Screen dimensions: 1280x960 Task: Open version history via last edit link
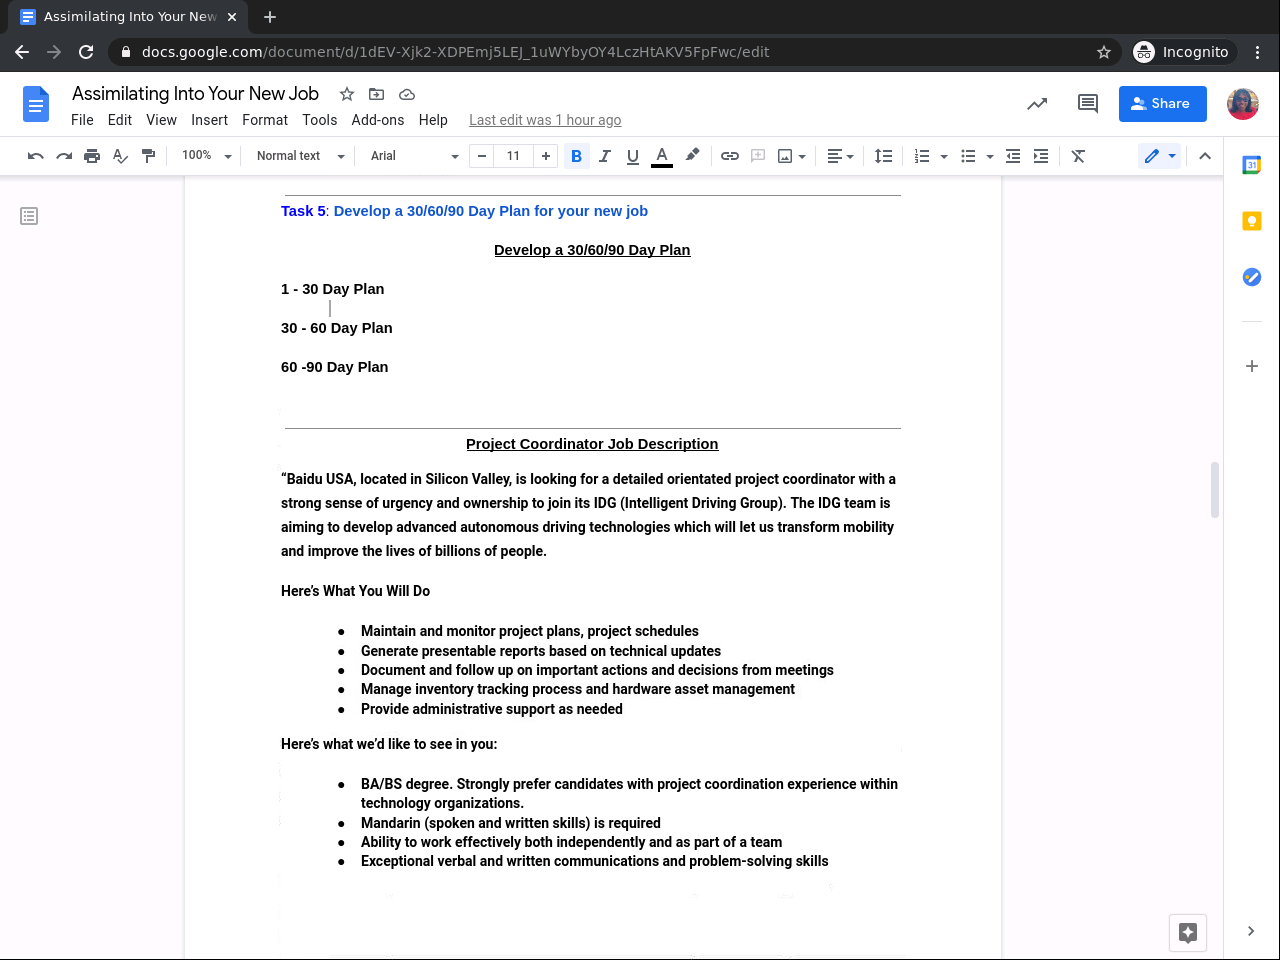click(x=545, y=120)
